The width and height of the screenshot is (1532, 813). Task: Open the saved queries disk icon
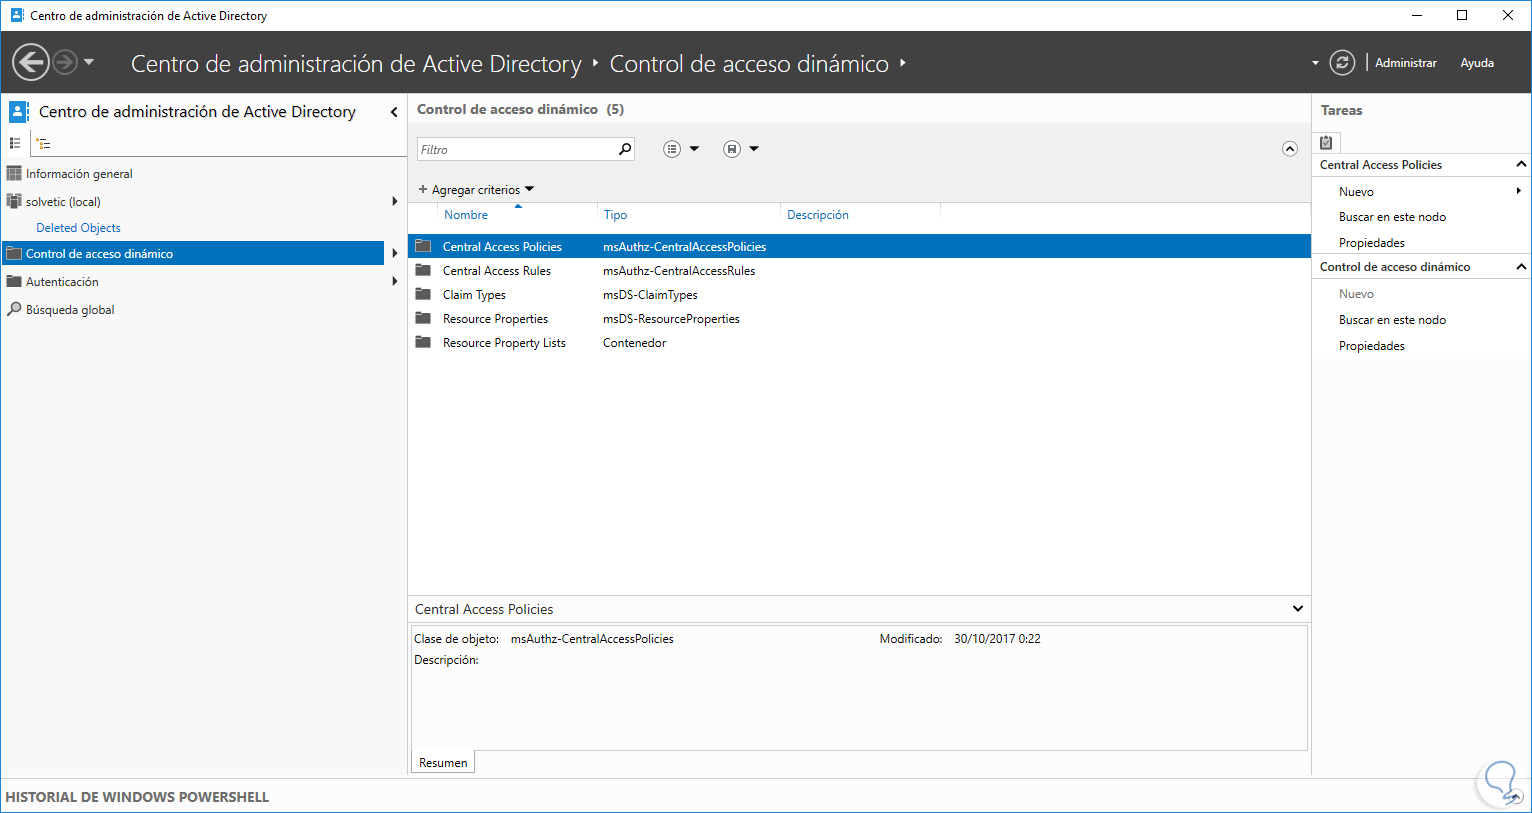point(732,149)
